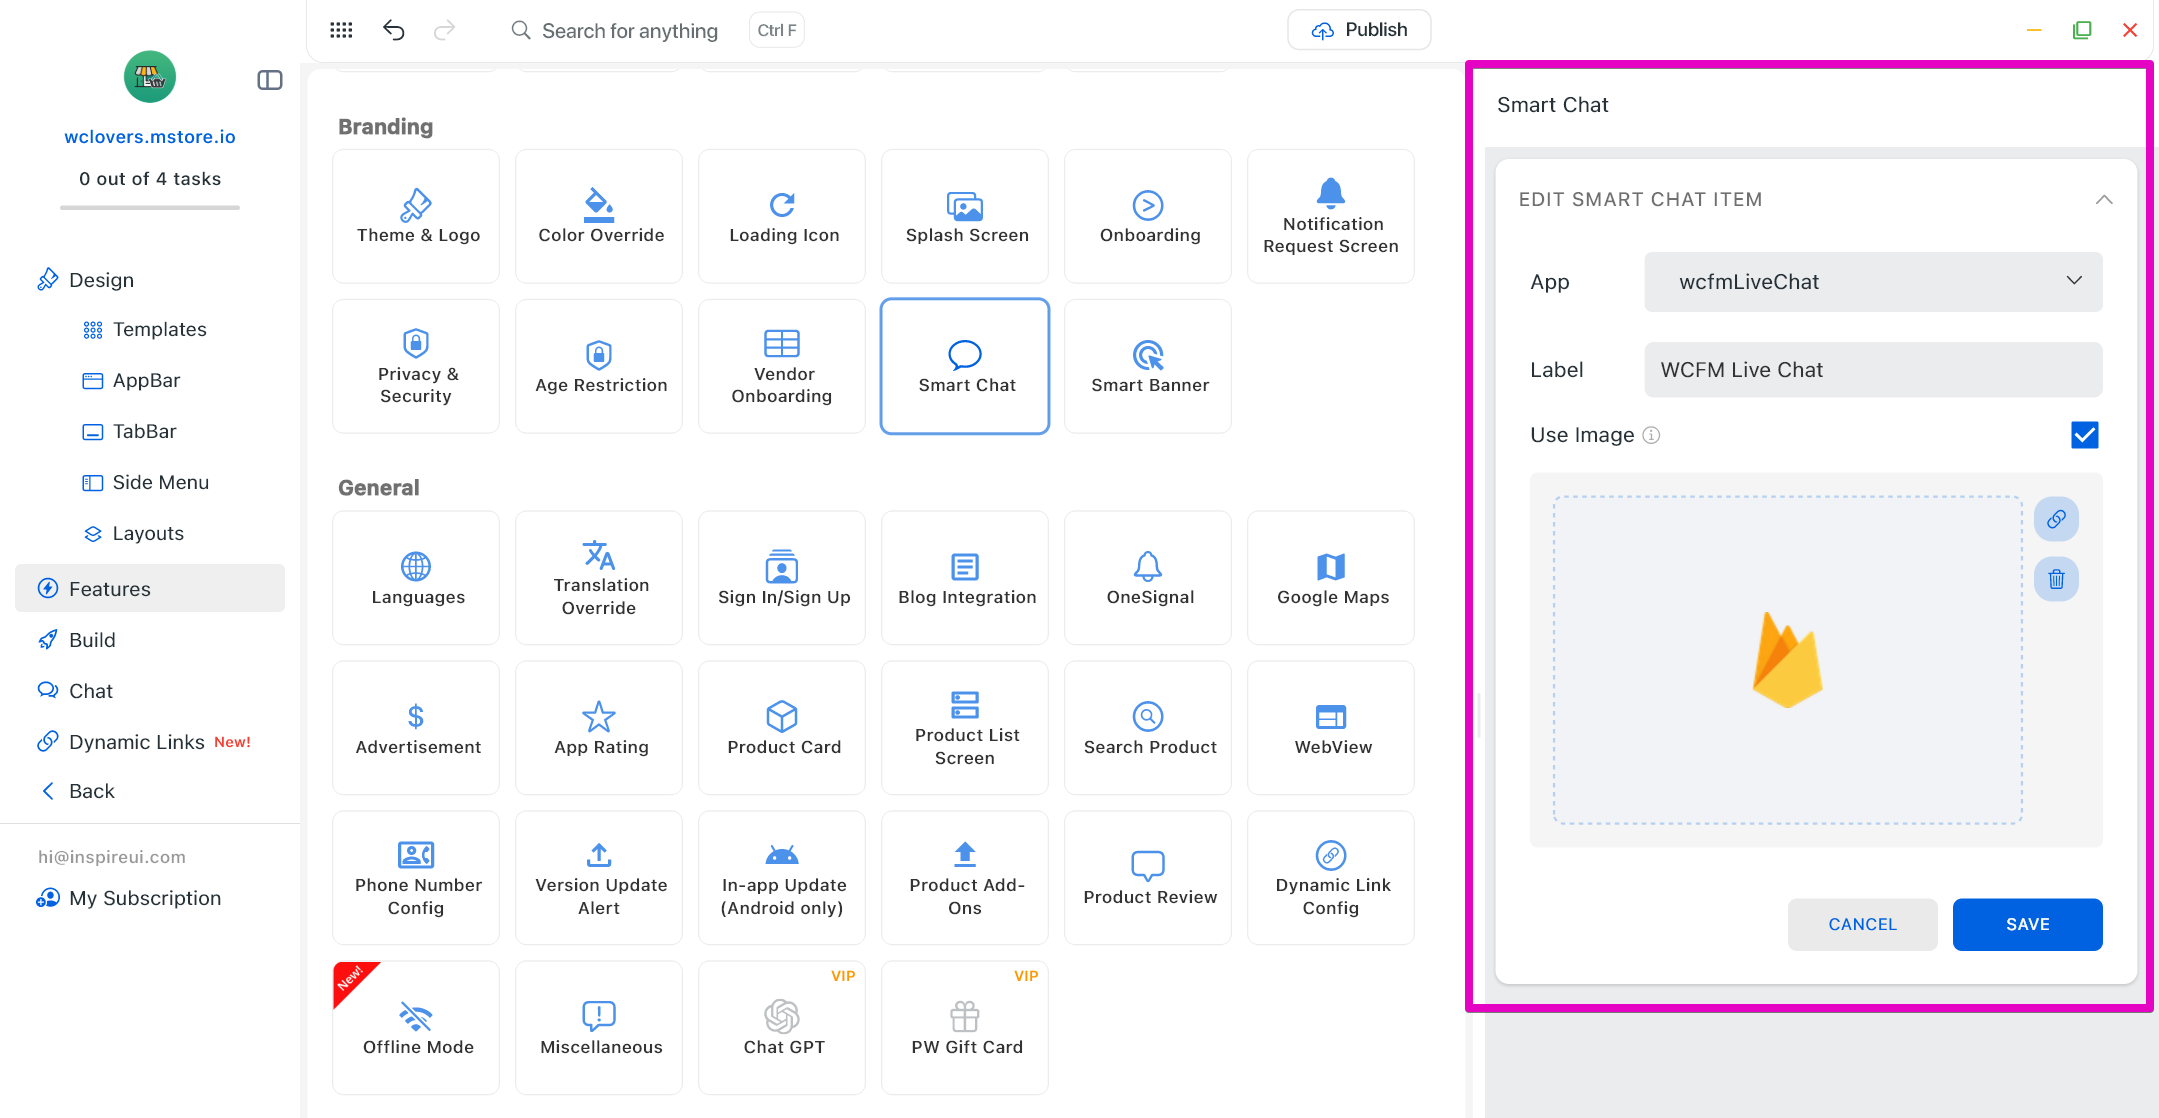Open the Chat GPT feature tile
This screenshot has height=1118, width=2159.
tap(782, 1028)
